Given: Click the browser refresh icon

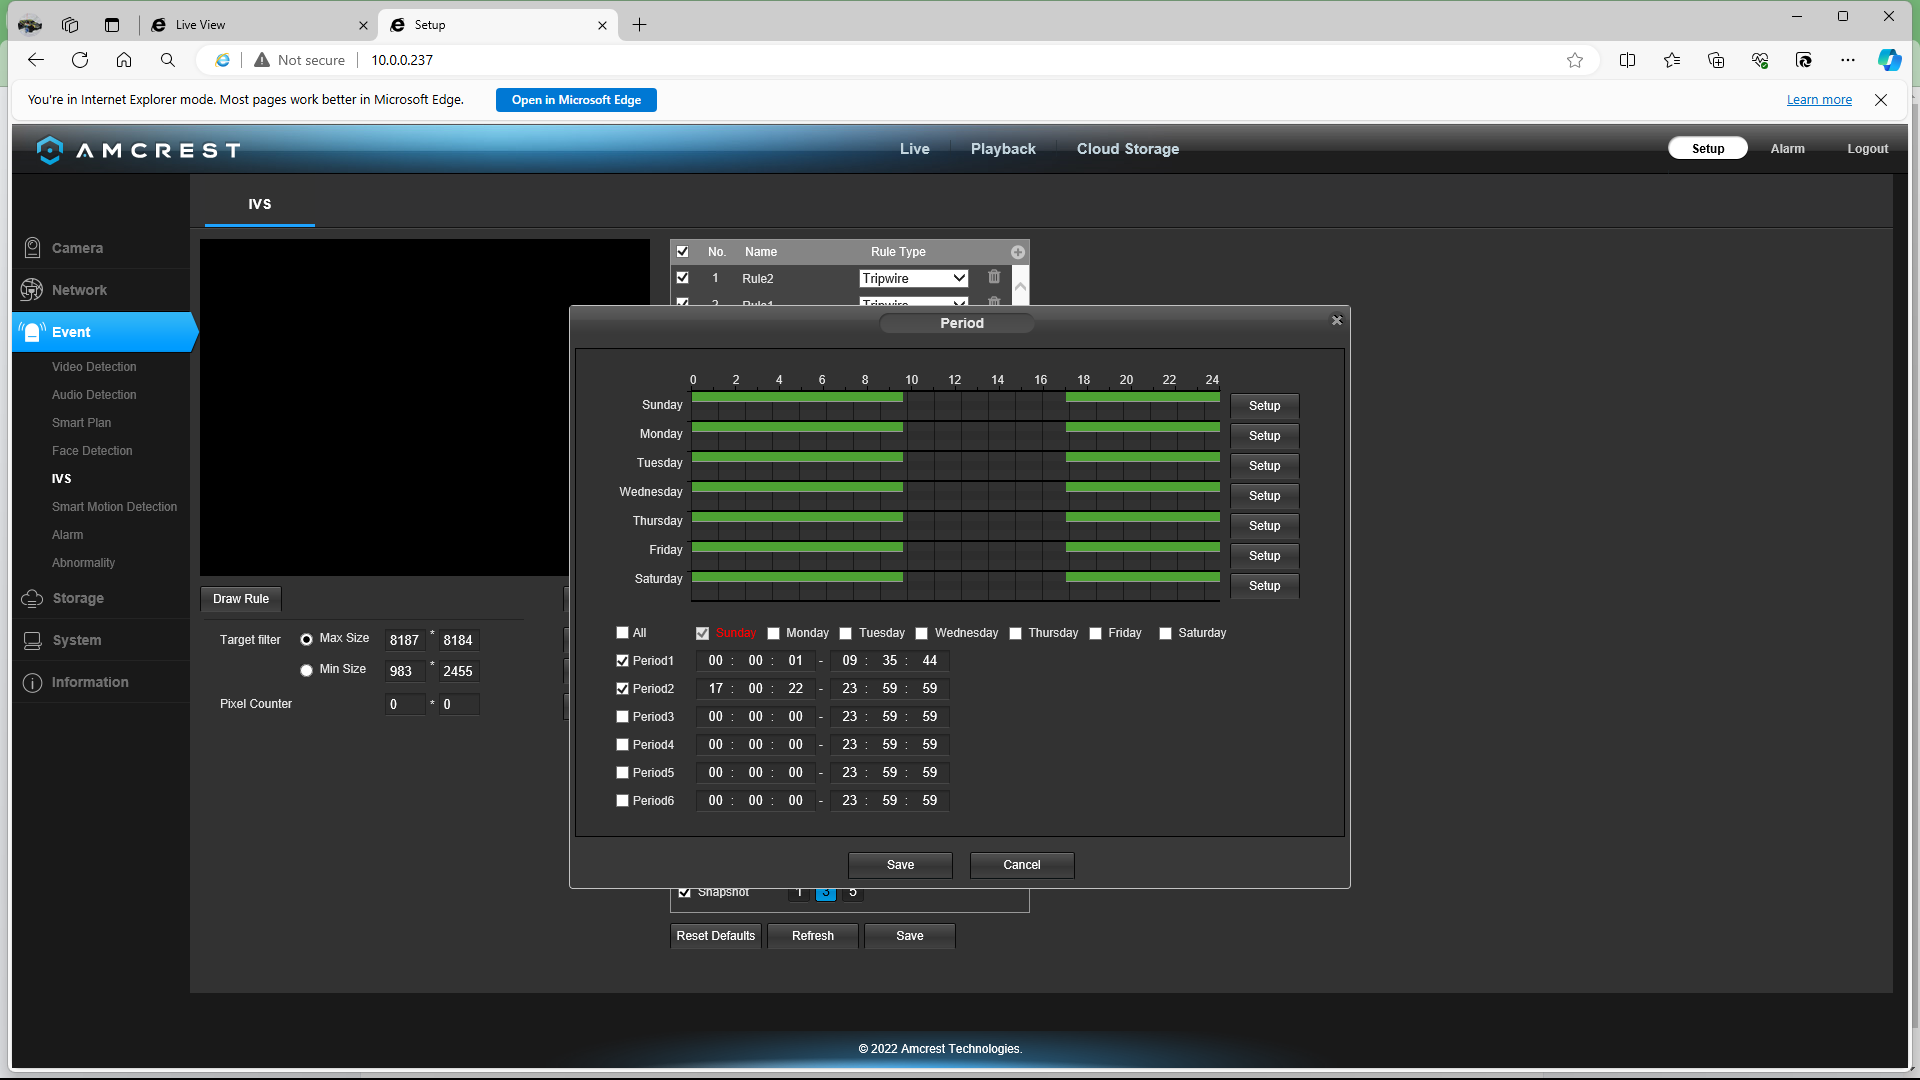Looking at the screenshot, I should [x=80, y=60].
